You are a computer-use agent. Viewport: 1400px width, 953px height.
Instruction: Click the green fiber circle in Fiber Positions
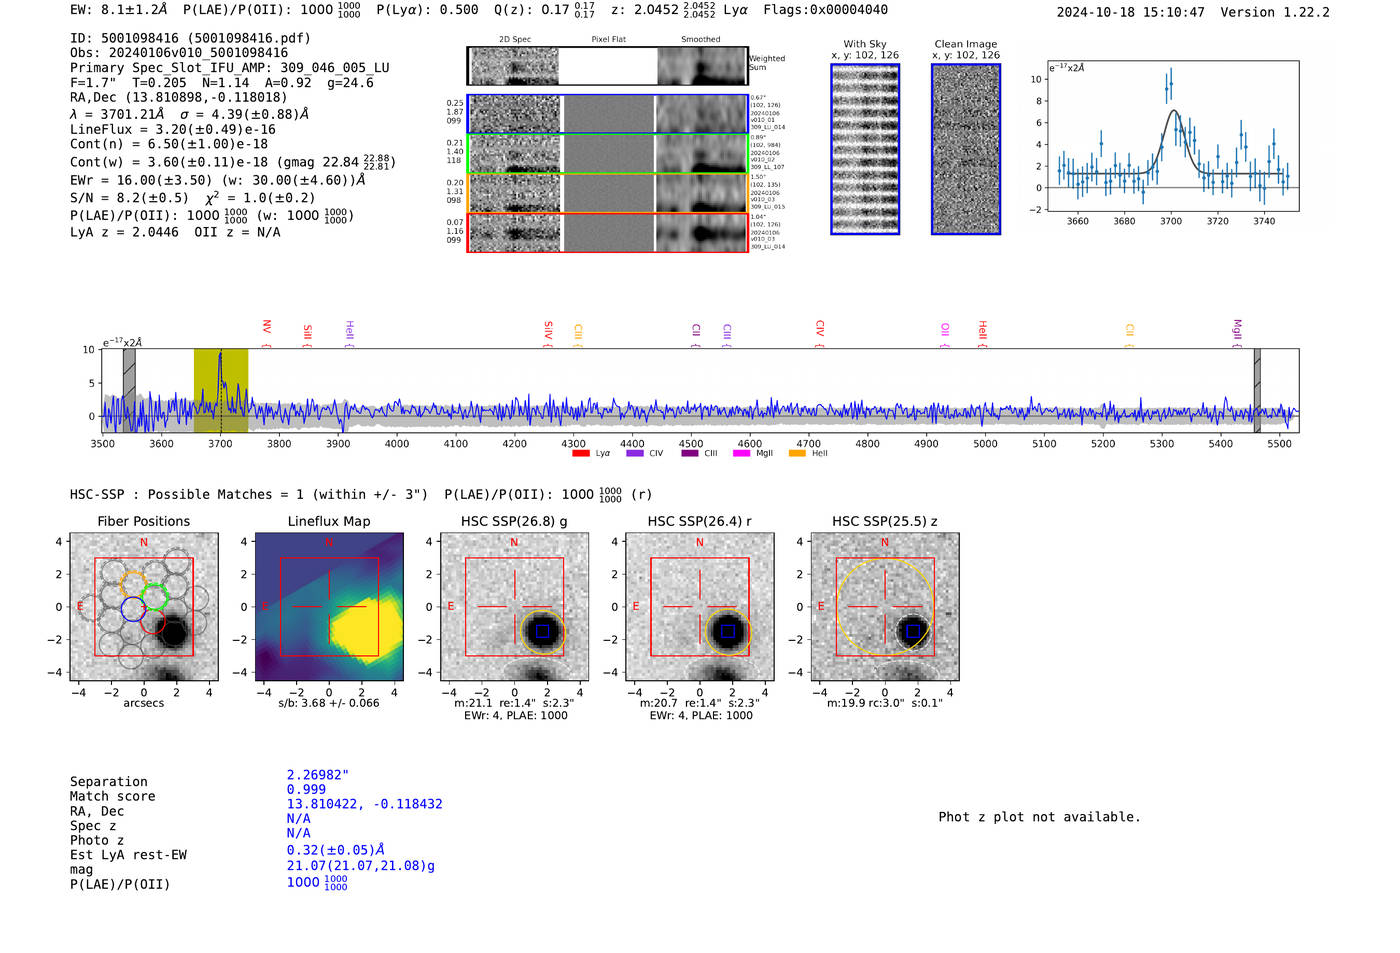click(x=154, y=597)
